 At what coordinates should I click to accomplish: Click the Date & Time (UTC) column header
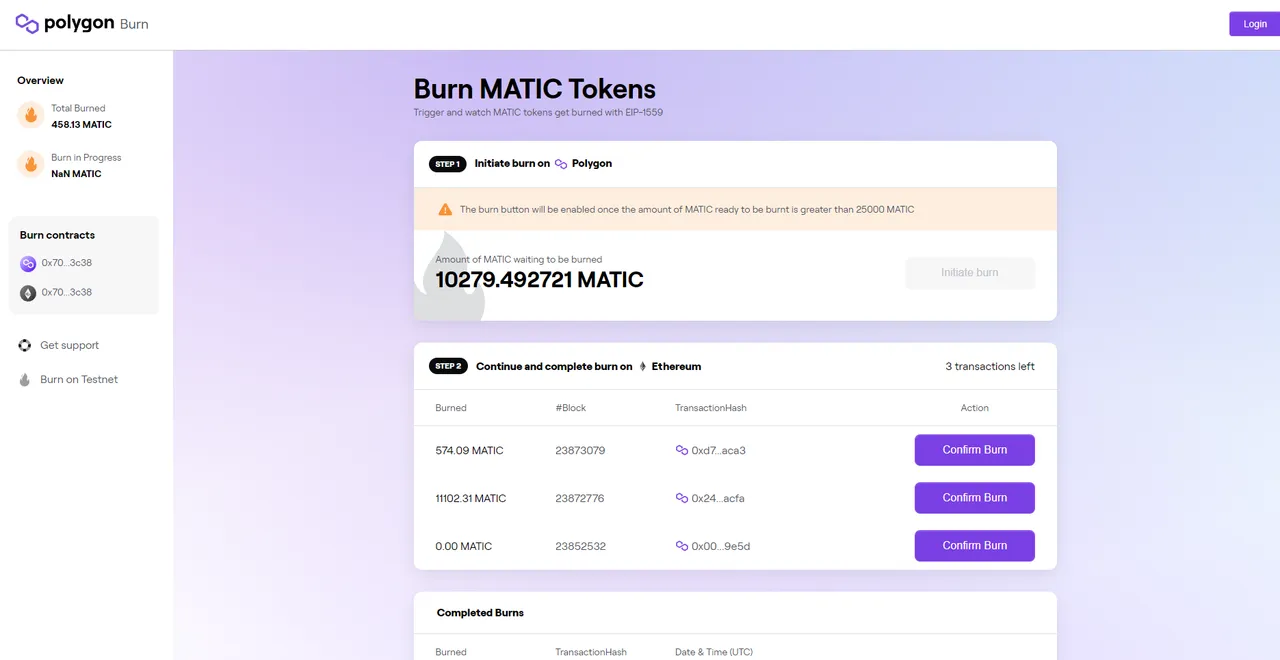pos(714,652)
